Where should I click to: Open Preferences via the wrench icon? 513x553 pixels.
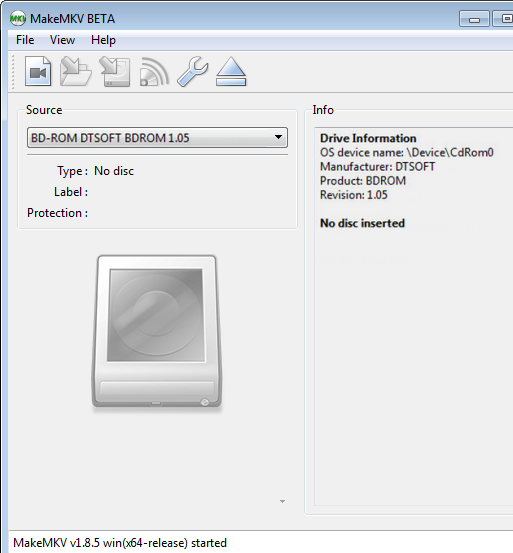(x=193, y=72)
